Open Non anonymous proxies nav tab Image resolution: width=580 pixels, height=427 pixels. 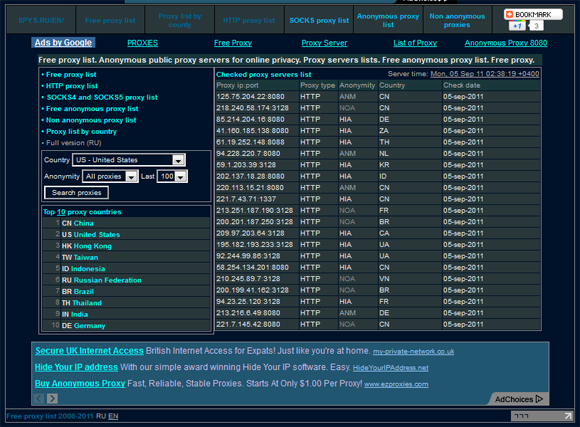(x=457, y=20)
